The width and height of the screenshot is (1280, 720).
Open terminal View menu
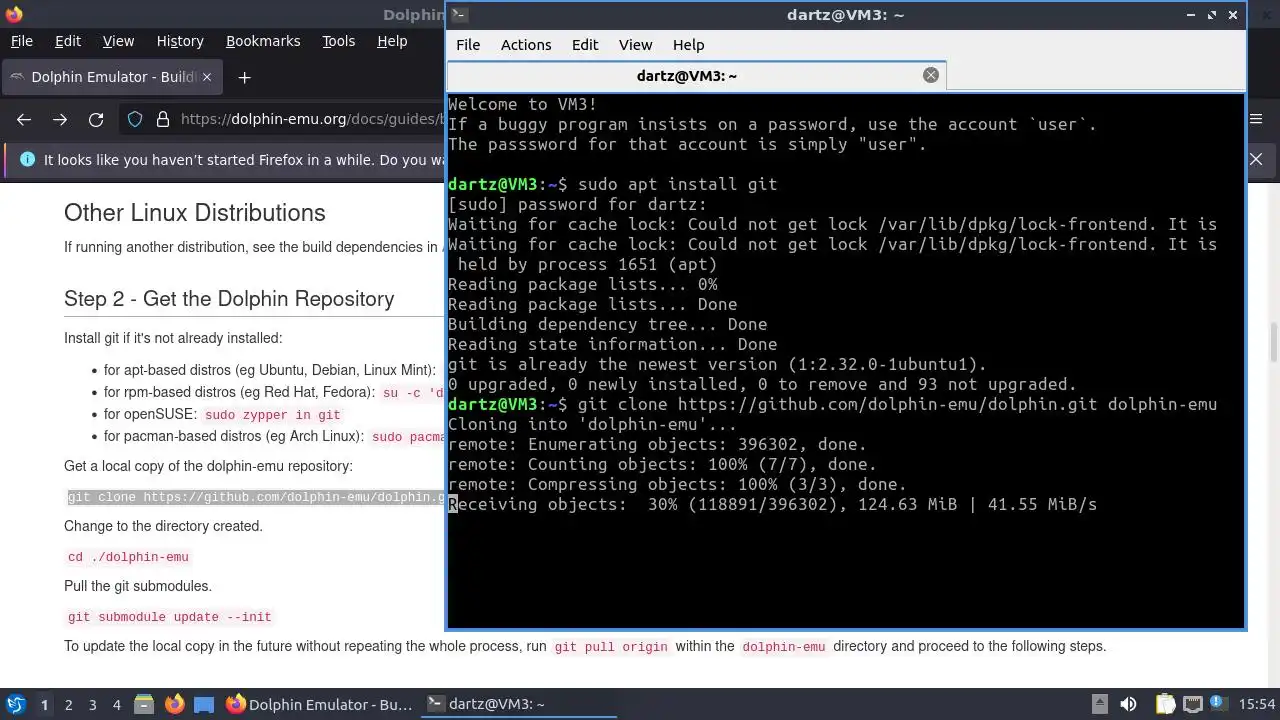[635, 44]
